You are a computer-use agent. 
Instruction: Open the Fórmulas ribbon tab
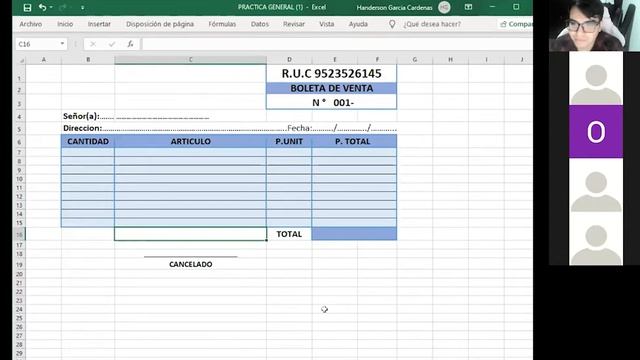click(x=222, y=24)
